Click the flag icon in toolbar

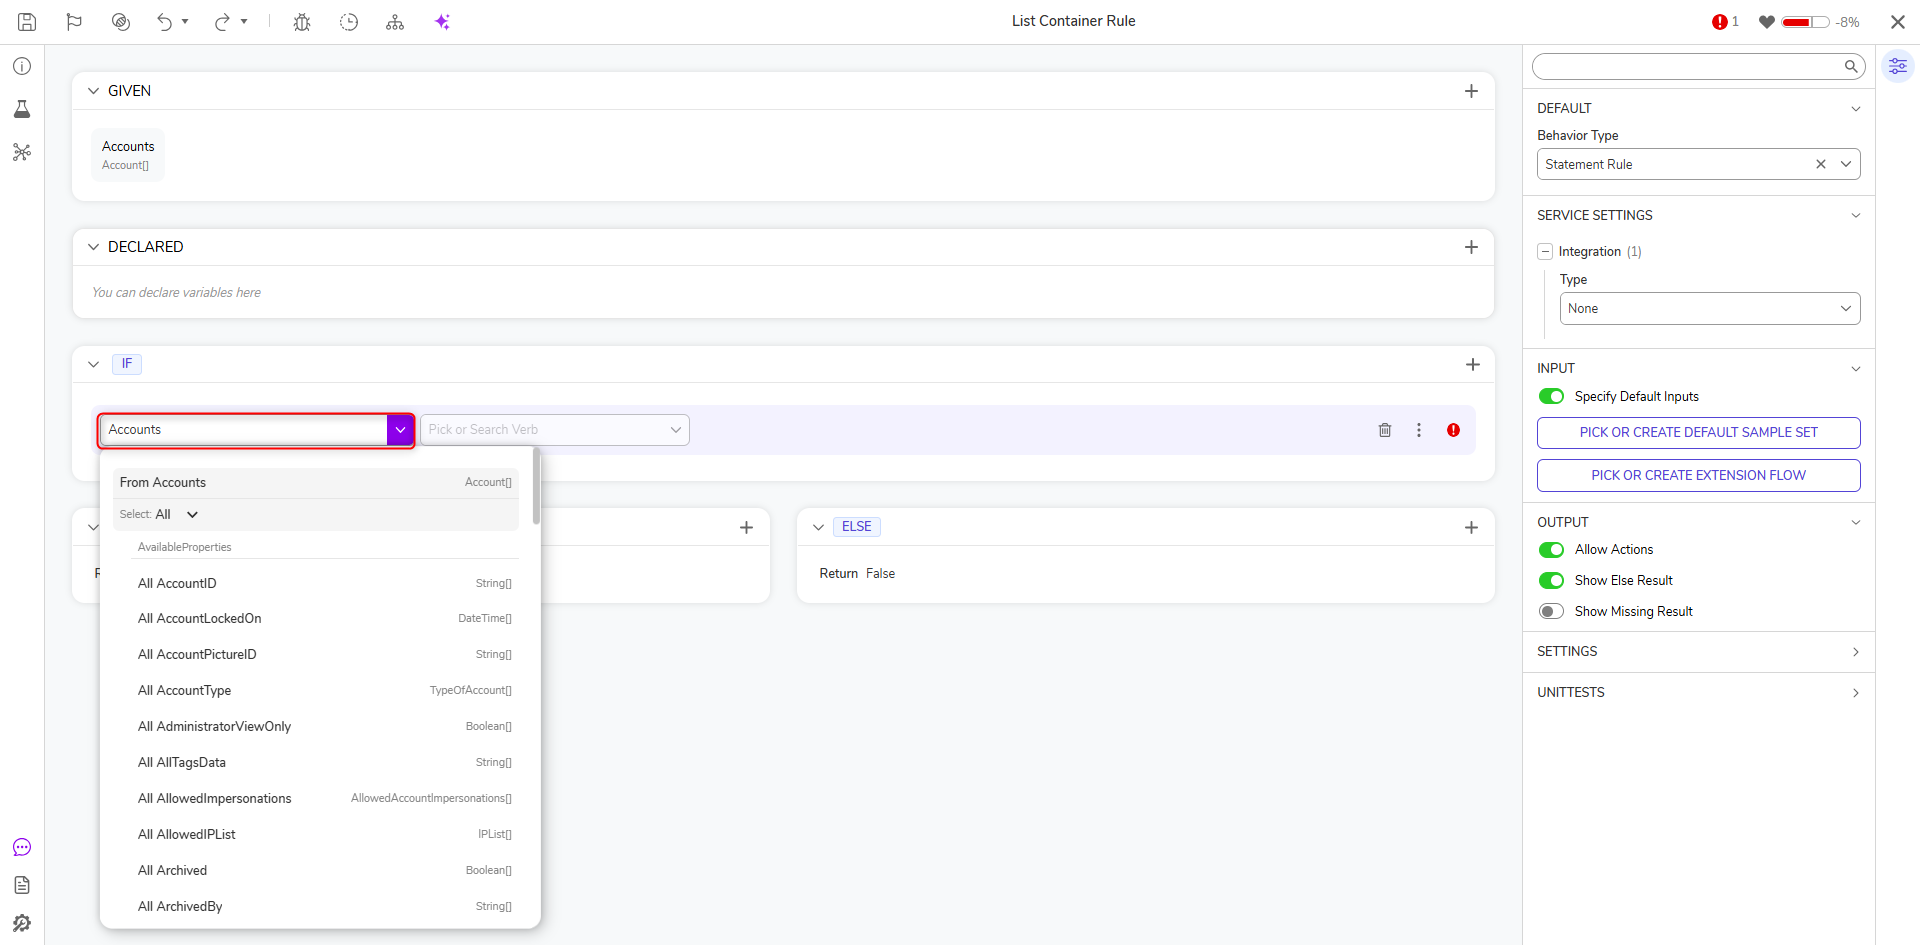[74, 22]
